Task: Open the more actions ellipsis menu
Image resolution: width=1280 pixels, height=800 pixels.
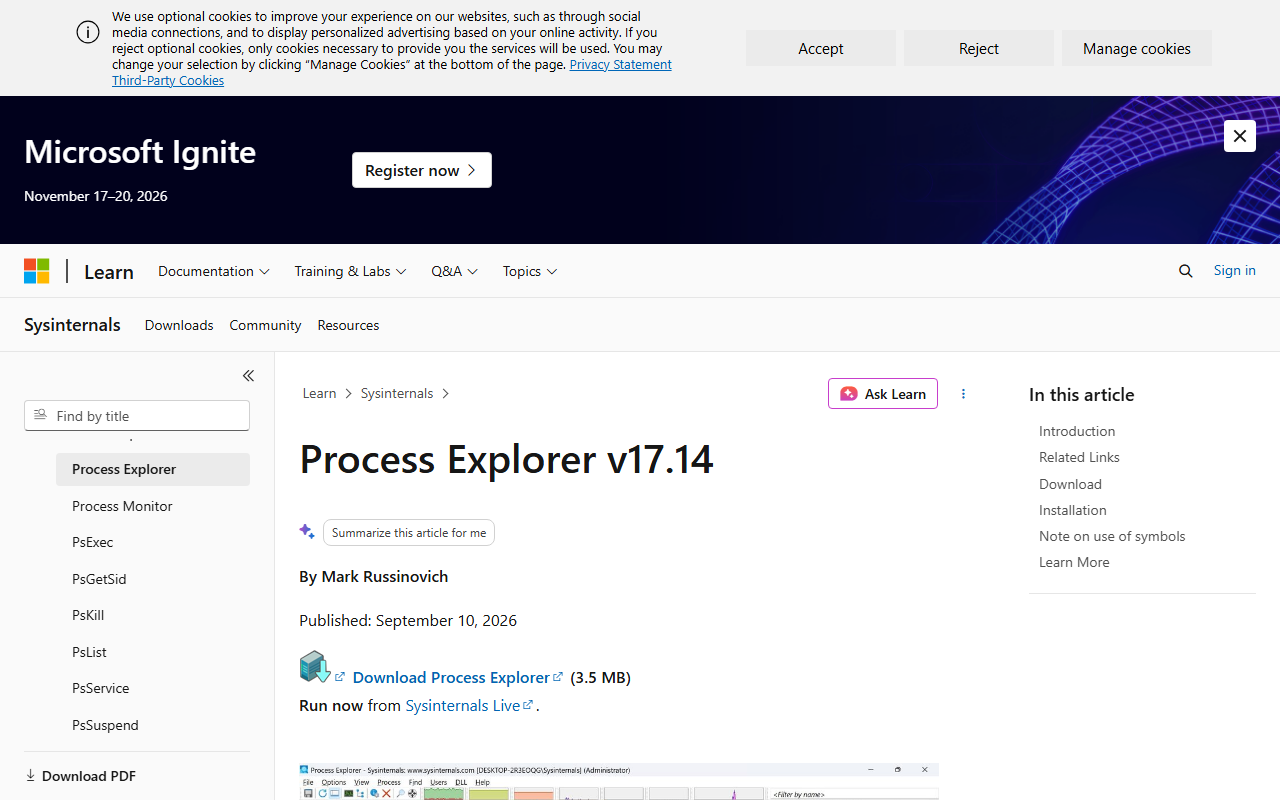Action: (x=963, y=394)
